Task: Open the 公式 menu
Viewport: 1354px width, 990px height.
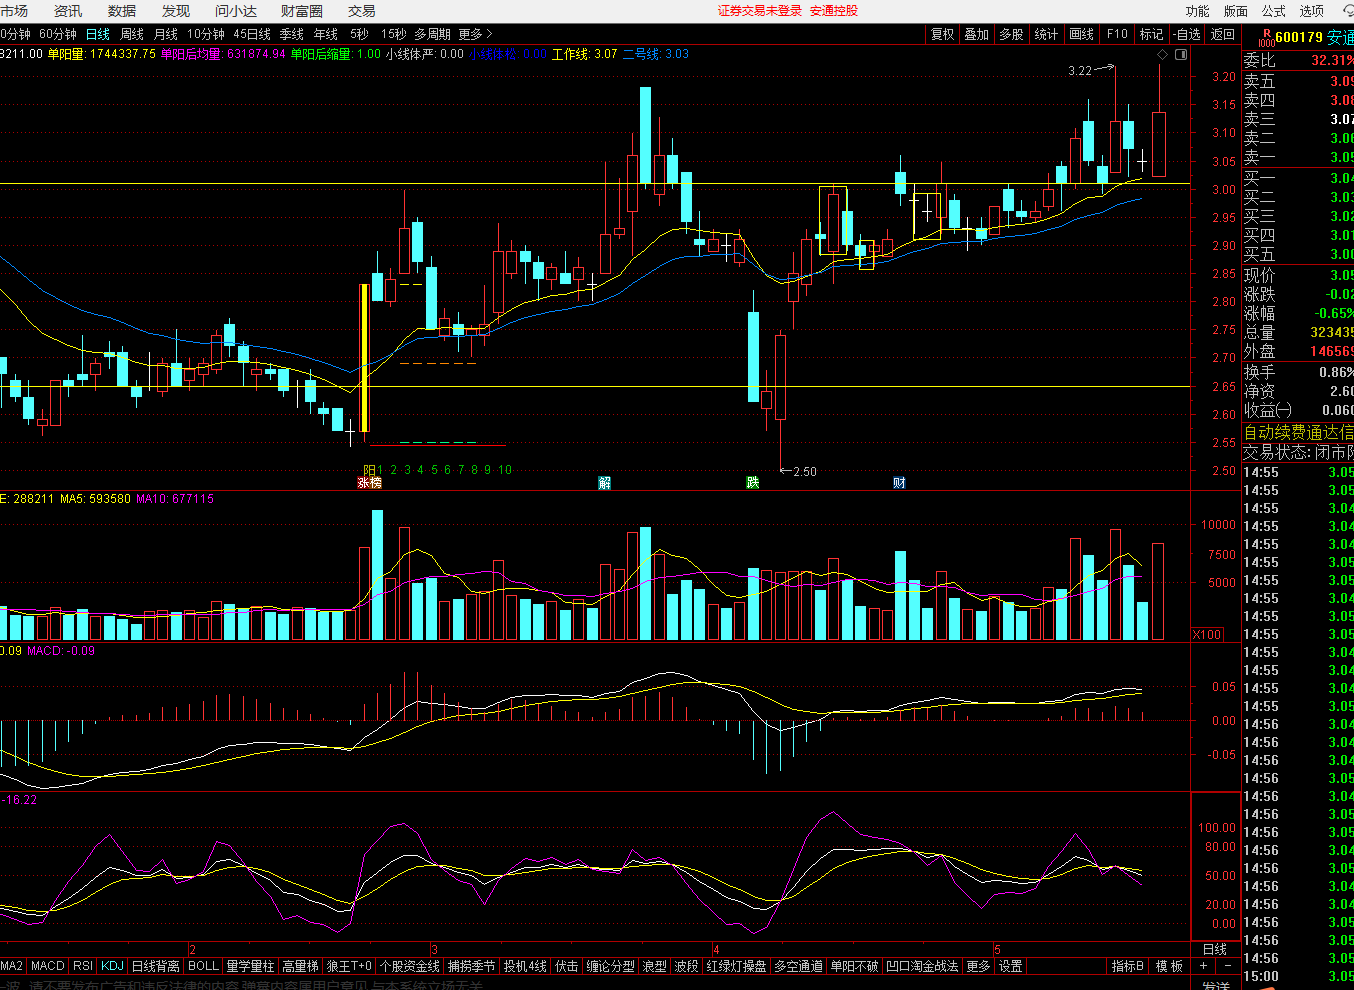Action: [1274, 11]
